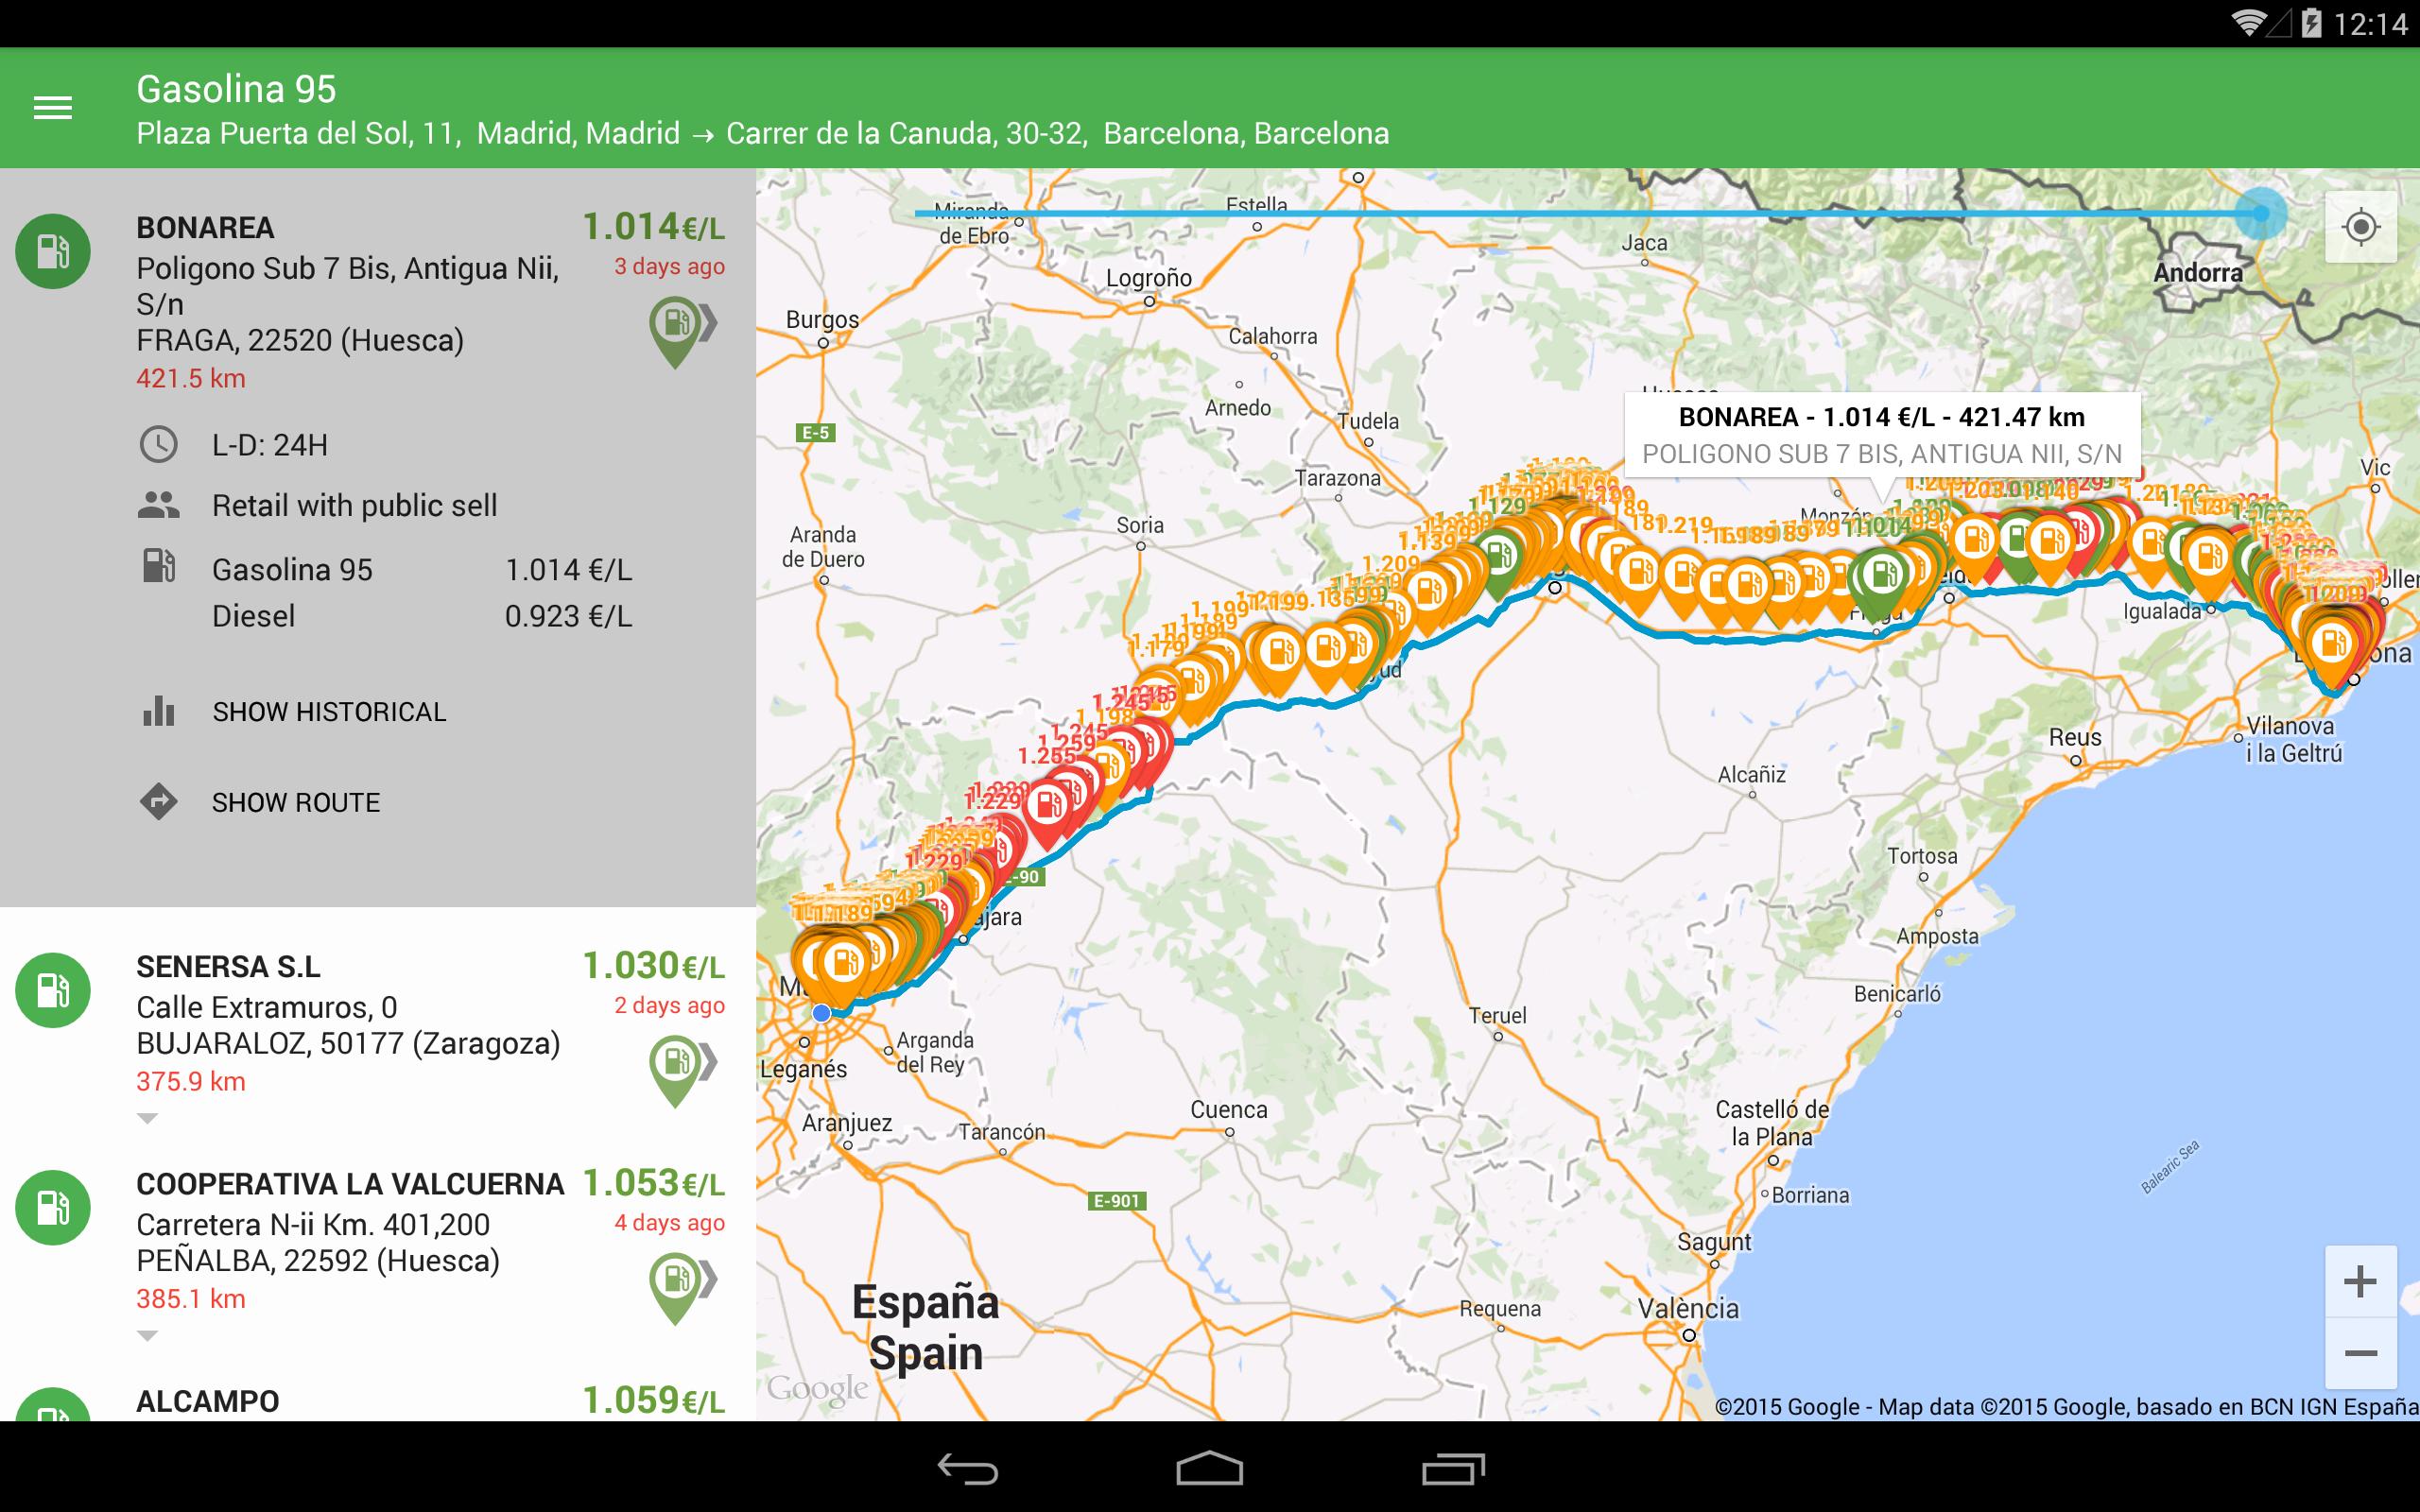Click 'Retail with public sell' text
2420x1512 pixels.
pyautogui.click(x=354, y=506)
